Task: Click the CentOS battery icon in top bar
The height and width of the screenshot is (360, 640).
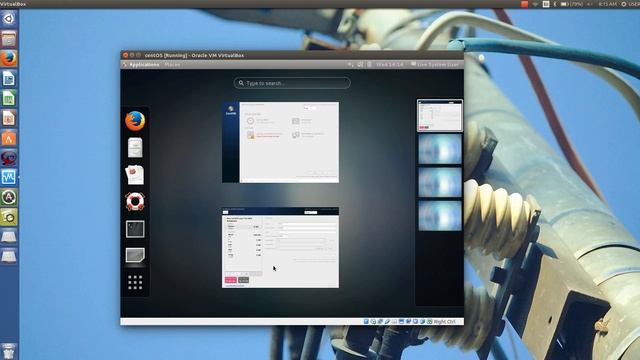Action: pos(369,64)
